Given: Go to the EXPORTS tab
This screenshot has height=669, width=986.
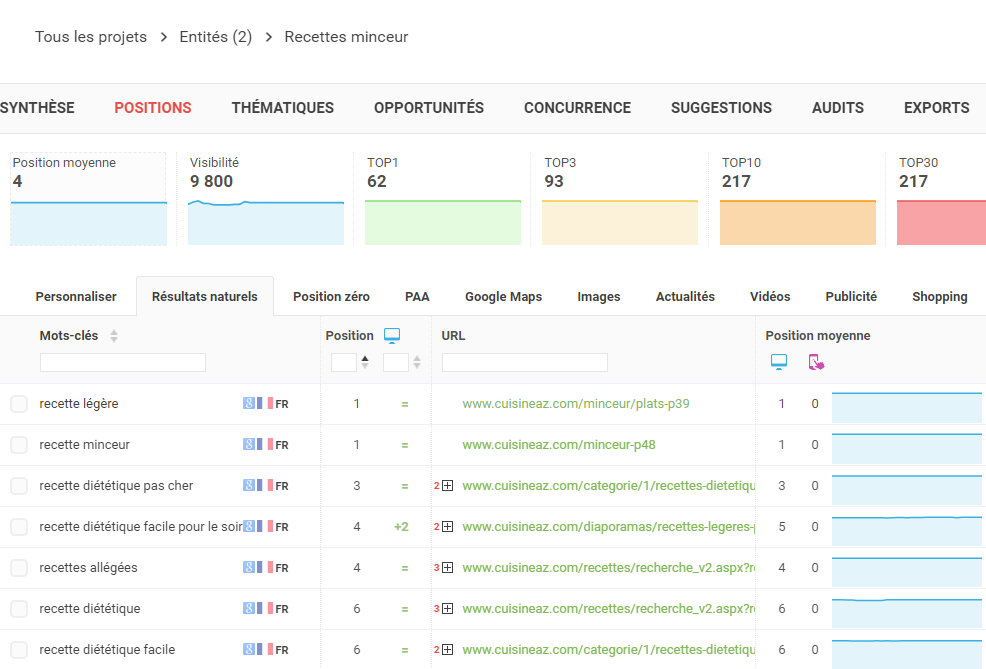Looking at the screenshot, I should (x=936, y=108).
